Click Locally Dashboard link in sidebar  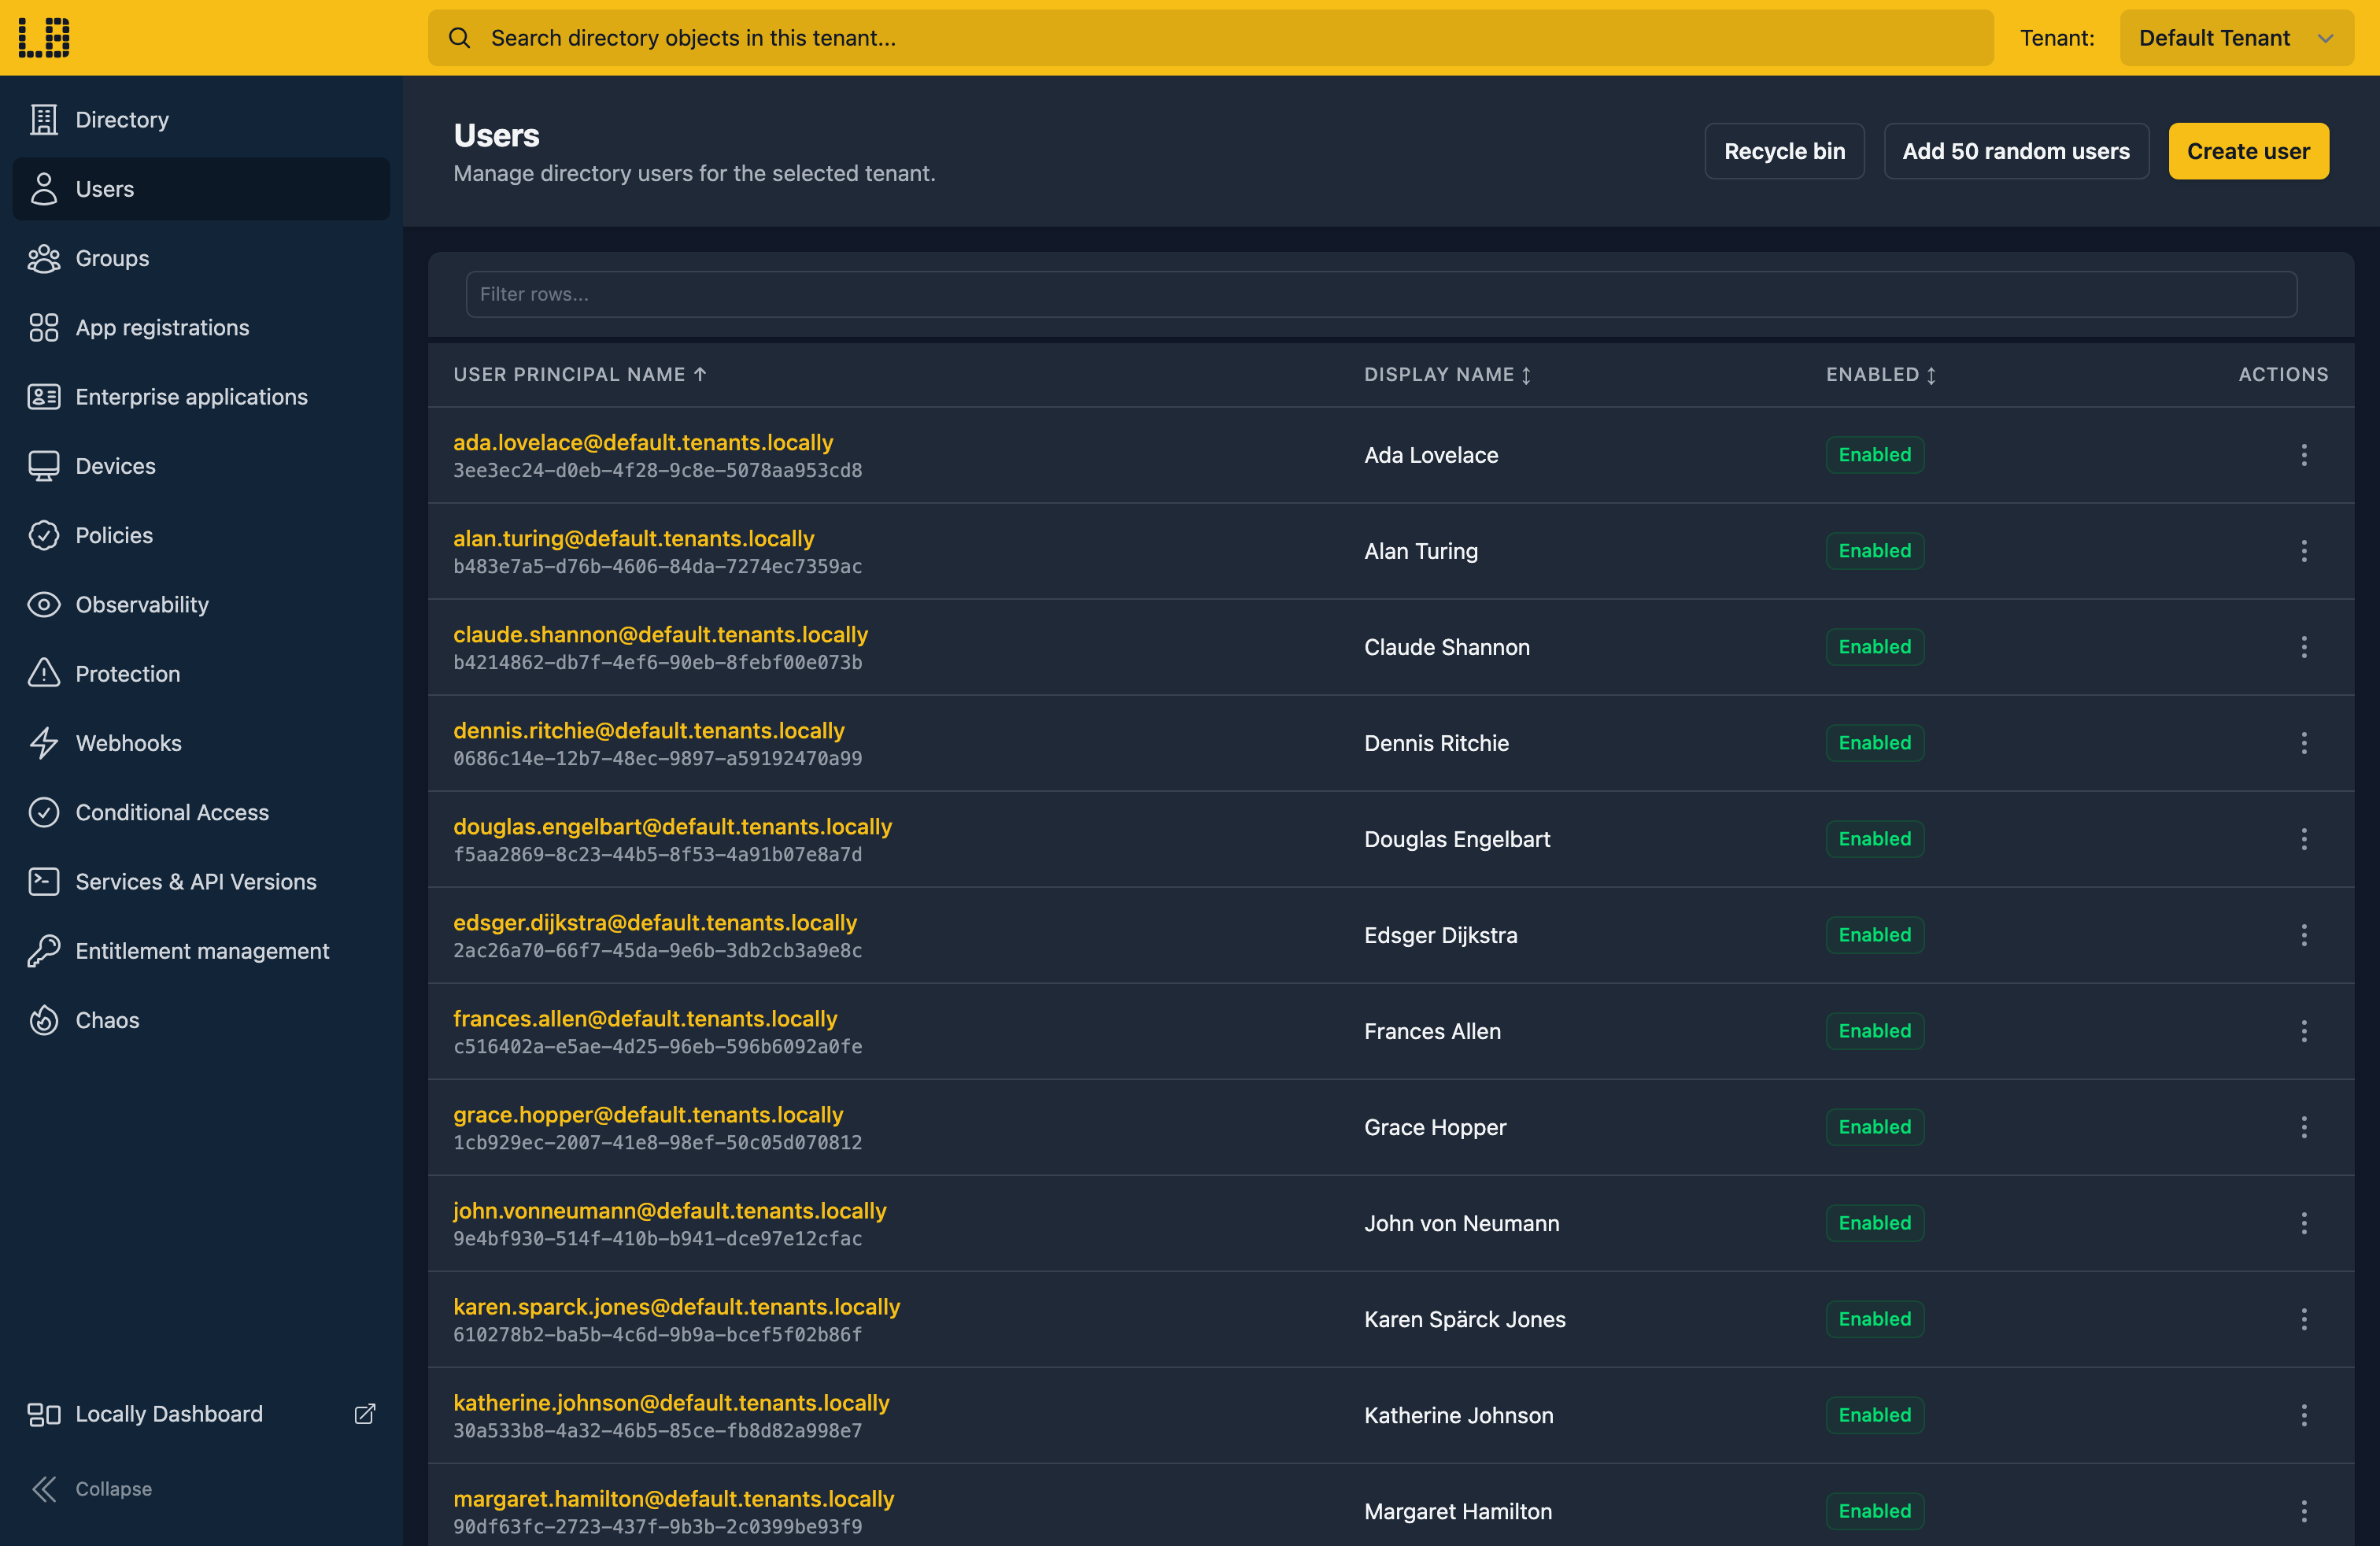(x=201, y=1413)
